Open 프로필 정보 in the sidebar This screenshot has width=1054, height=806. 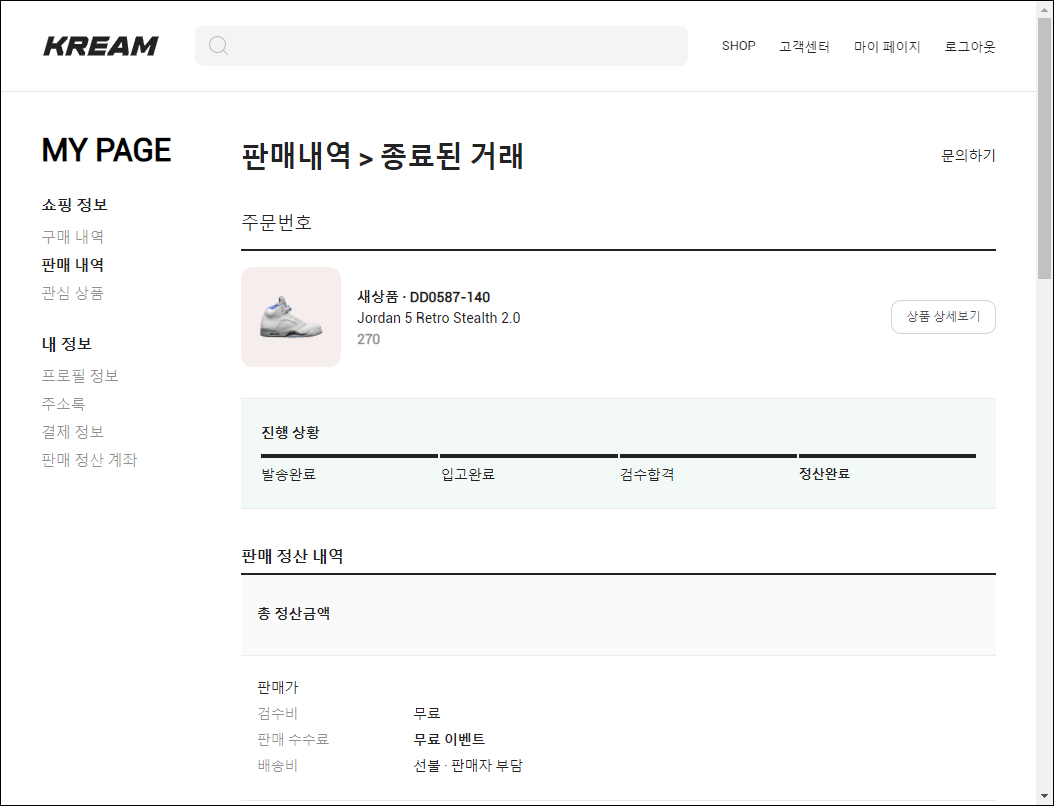pos(80,376)
